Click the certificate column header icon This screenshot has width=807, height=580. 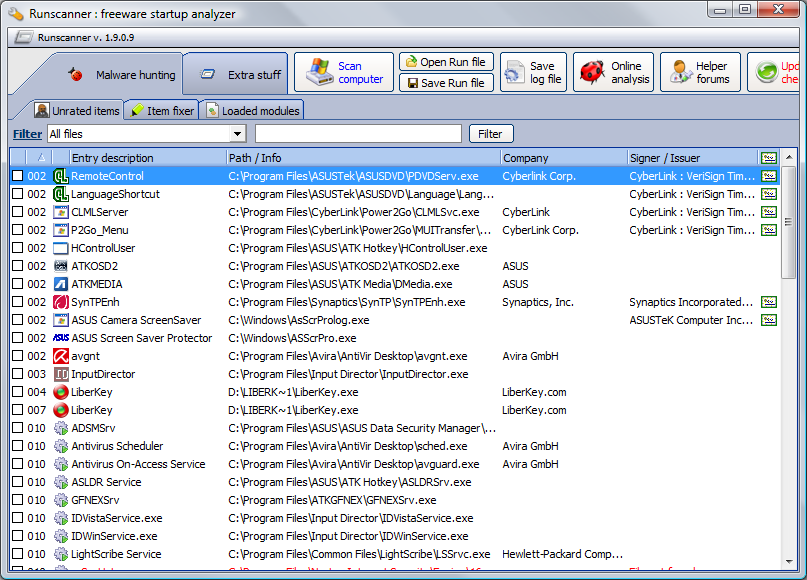(769, 157)
